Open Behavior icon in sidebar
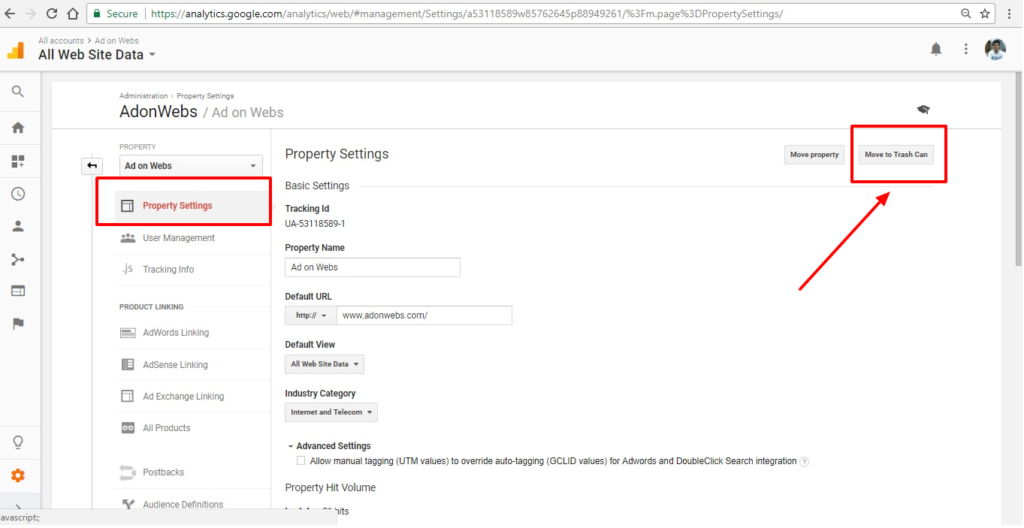Image resolution: width=1024 pixels, height=528 pixels. (x=18, y=291)
